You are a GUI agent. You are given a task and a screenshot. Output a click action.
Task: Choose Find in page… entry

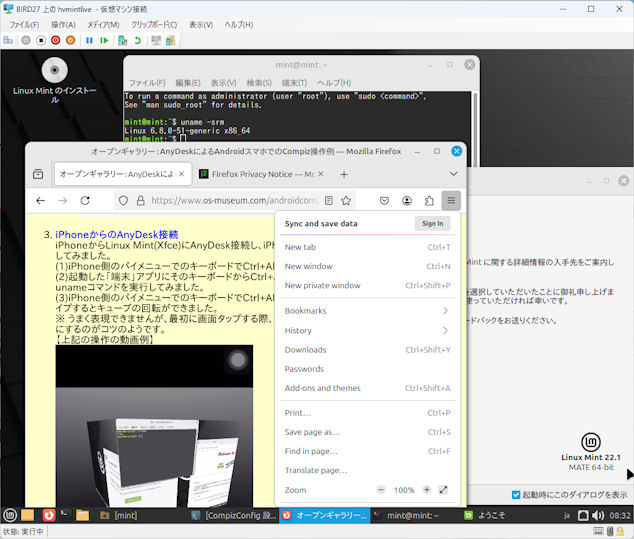coord(367,451)
